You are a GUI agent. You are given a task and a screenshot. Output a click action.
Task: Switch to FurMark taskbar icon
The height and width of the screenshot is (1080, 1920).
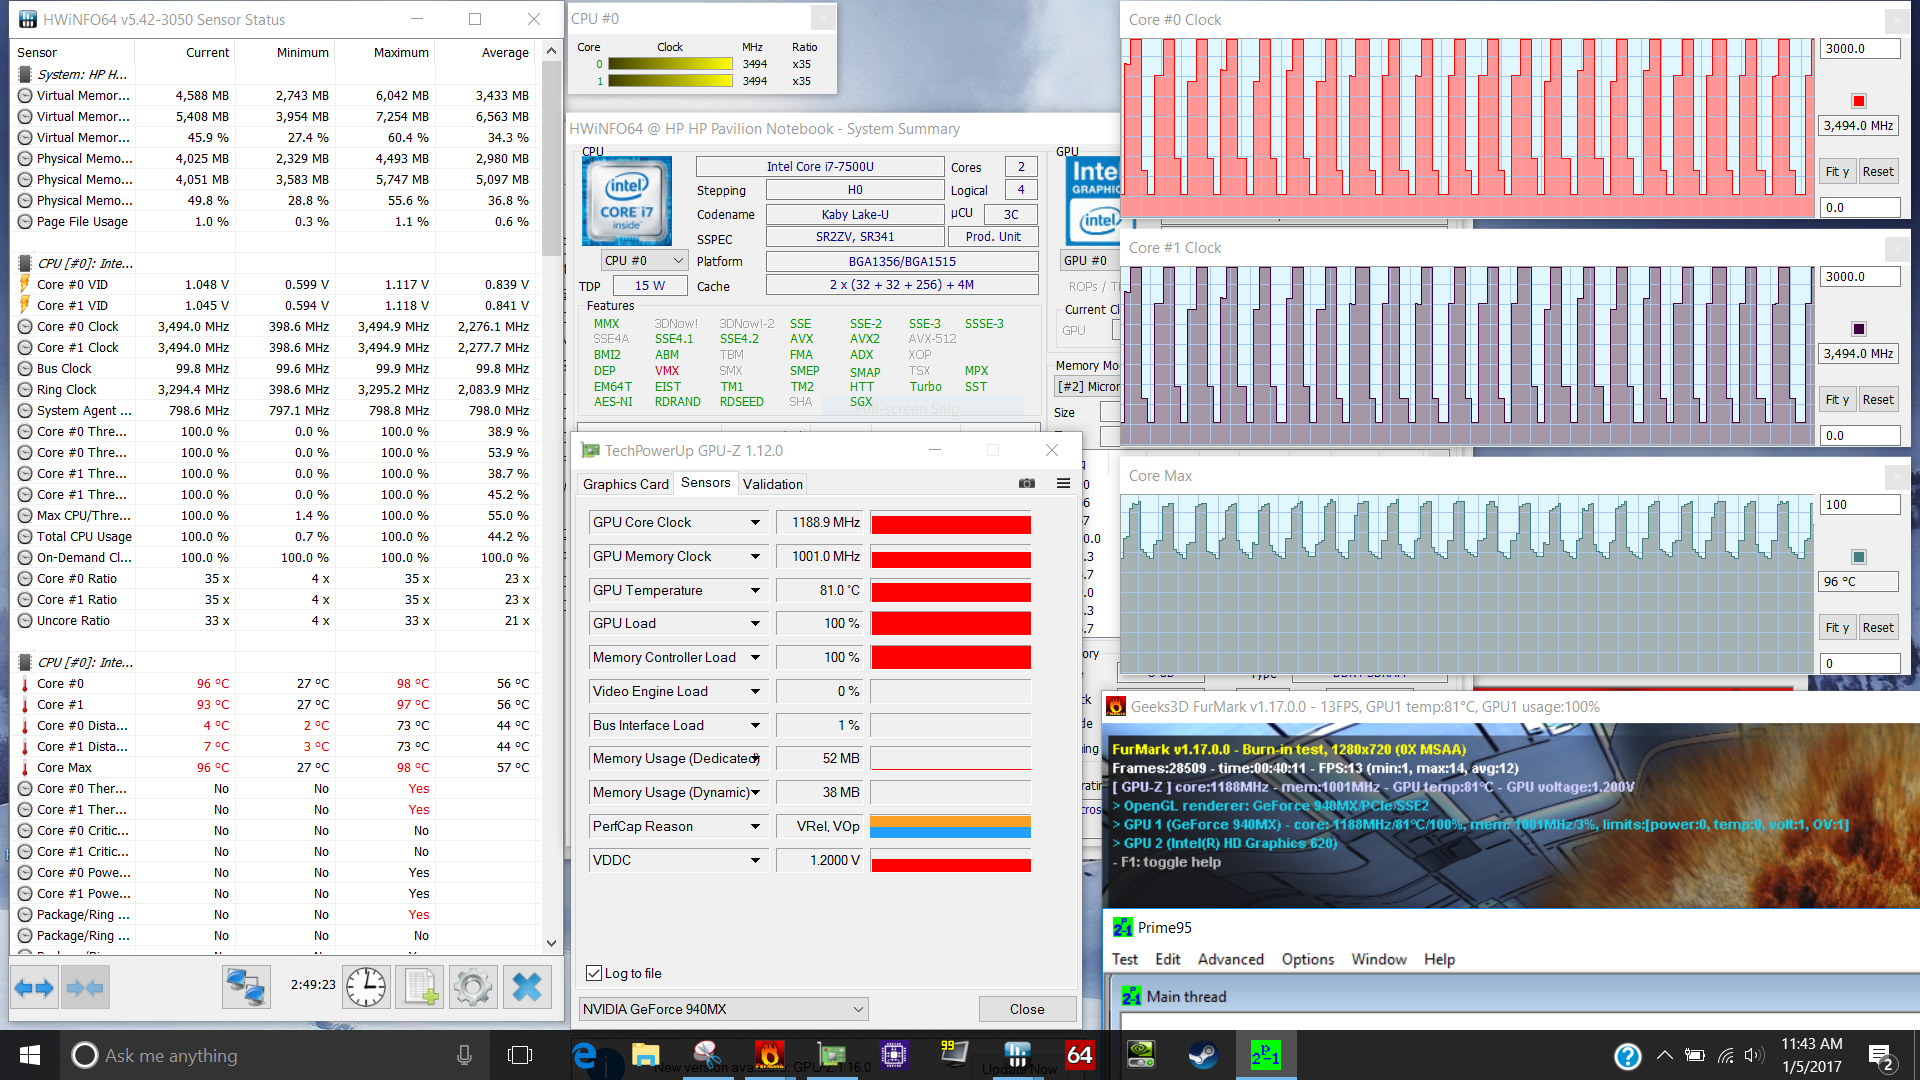click(x=770, y=1054)
